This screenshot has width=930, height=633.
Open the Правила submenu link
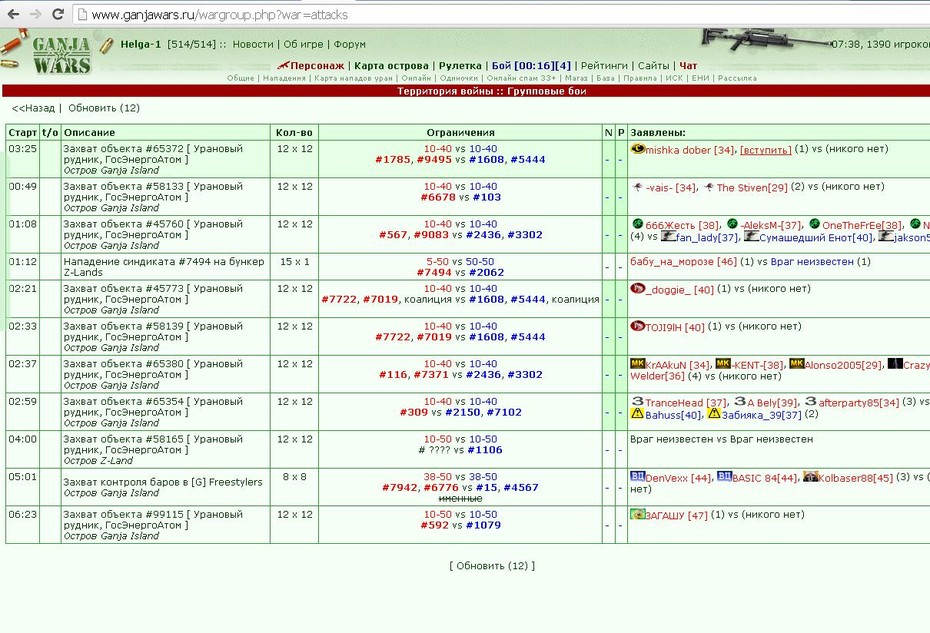tap(640, 78)
